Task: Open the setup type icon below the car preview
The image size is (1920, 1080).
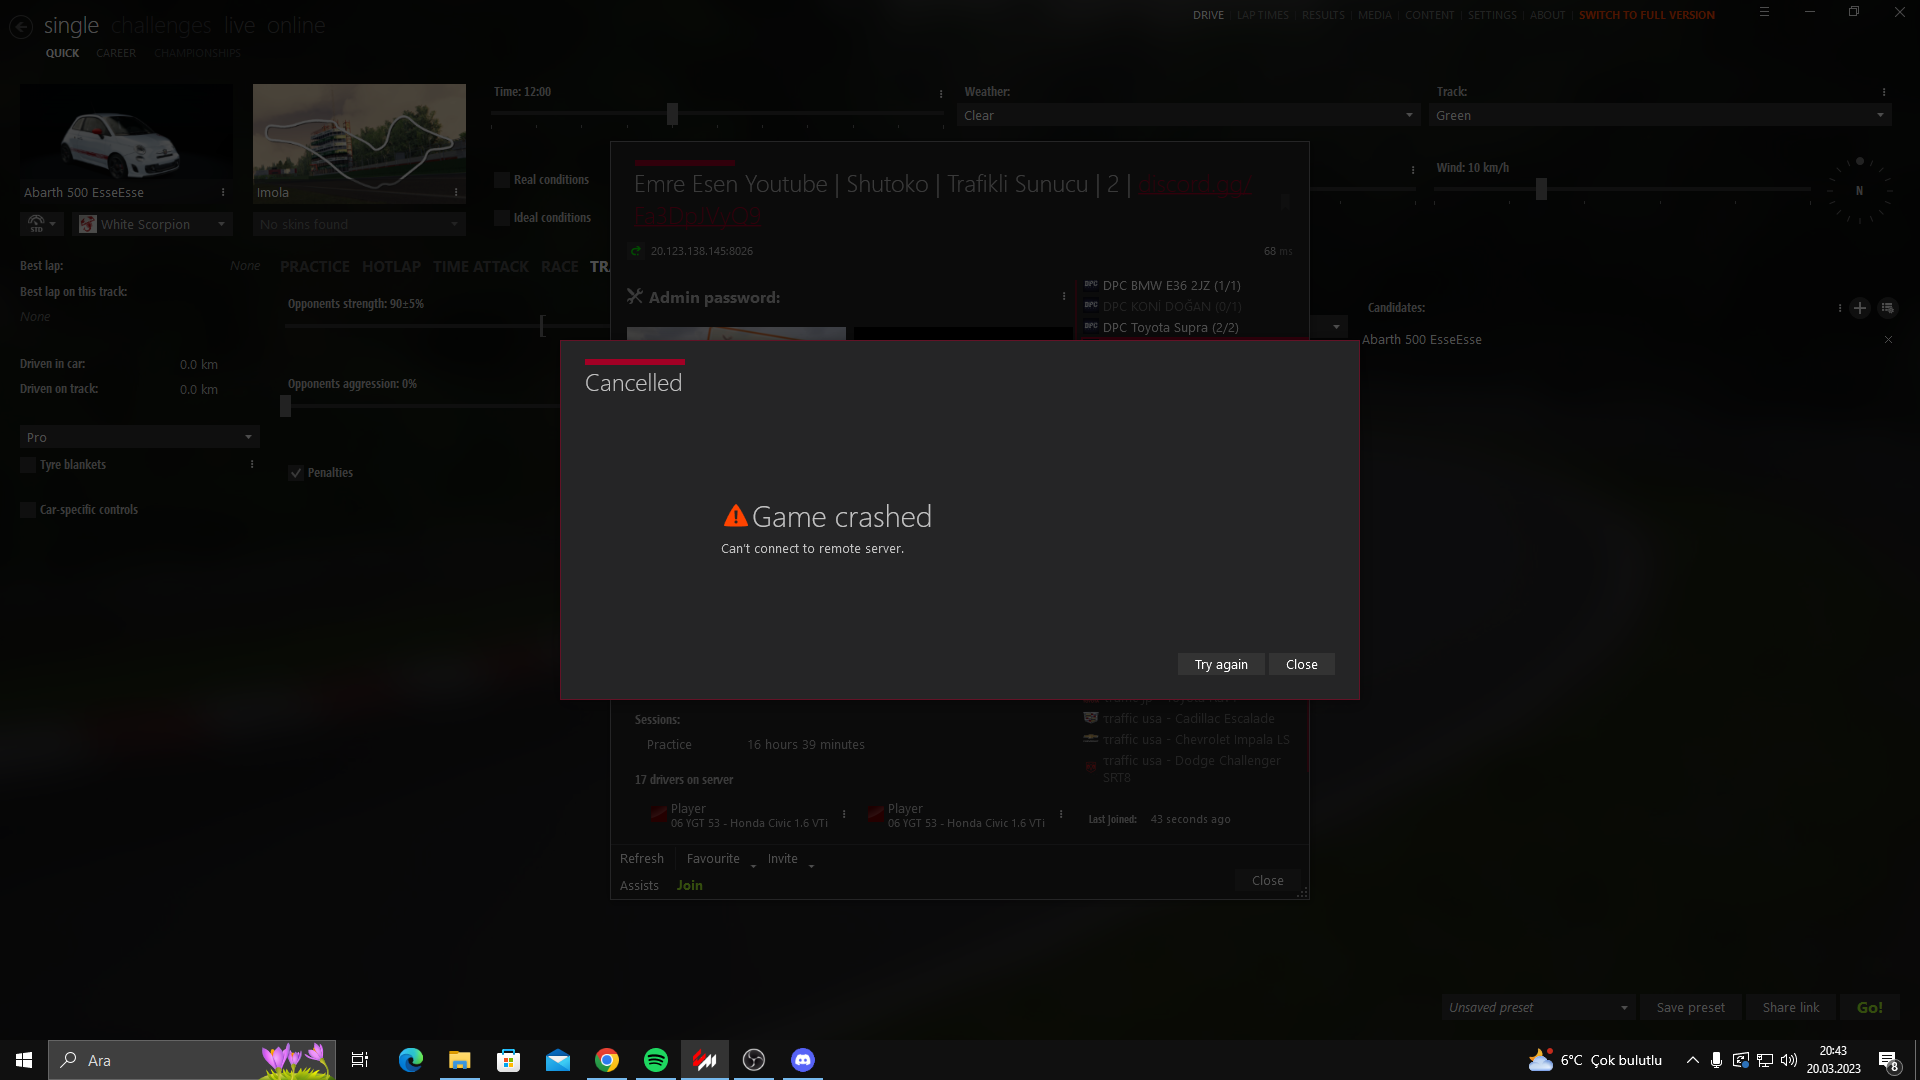Action: (41, 224)
